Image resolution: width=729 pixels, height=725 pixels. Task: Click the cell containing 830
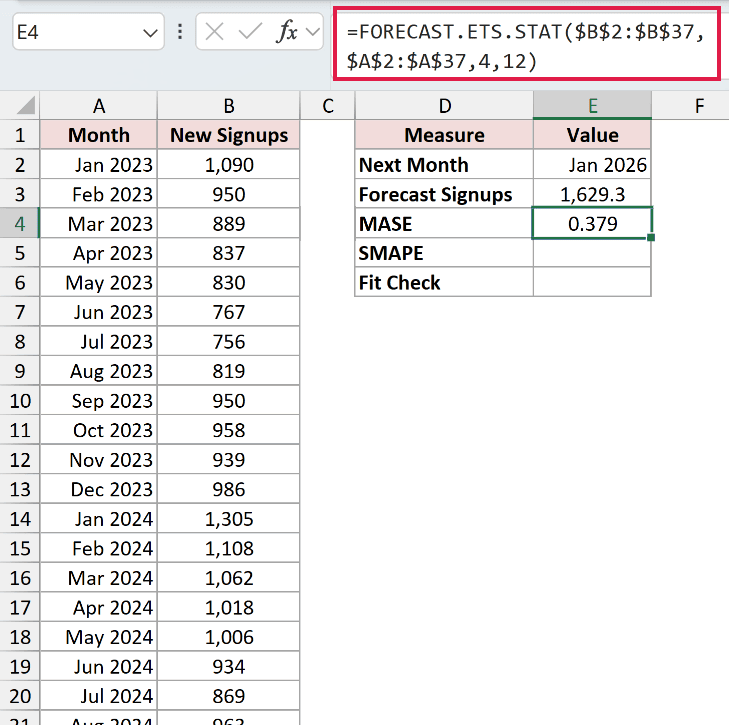229,283
